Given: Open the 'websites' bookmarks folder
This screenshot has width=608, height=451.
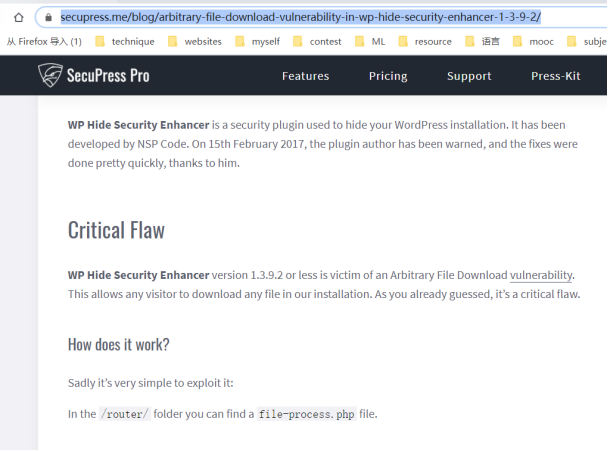Looking at the screenshot, I should (x=195, y=41).
